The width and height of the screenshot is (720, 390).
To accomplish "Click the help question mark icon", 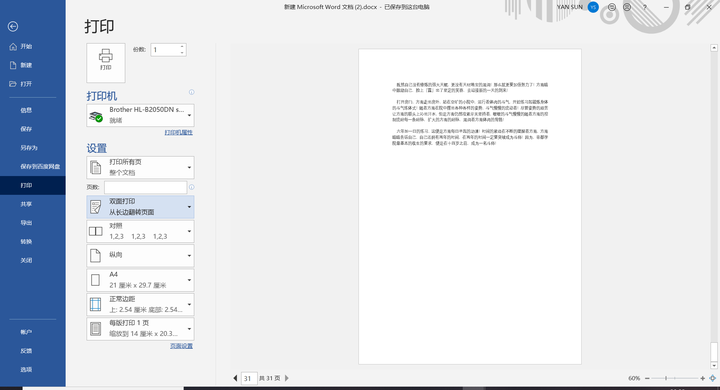I will tap(645, 7).
